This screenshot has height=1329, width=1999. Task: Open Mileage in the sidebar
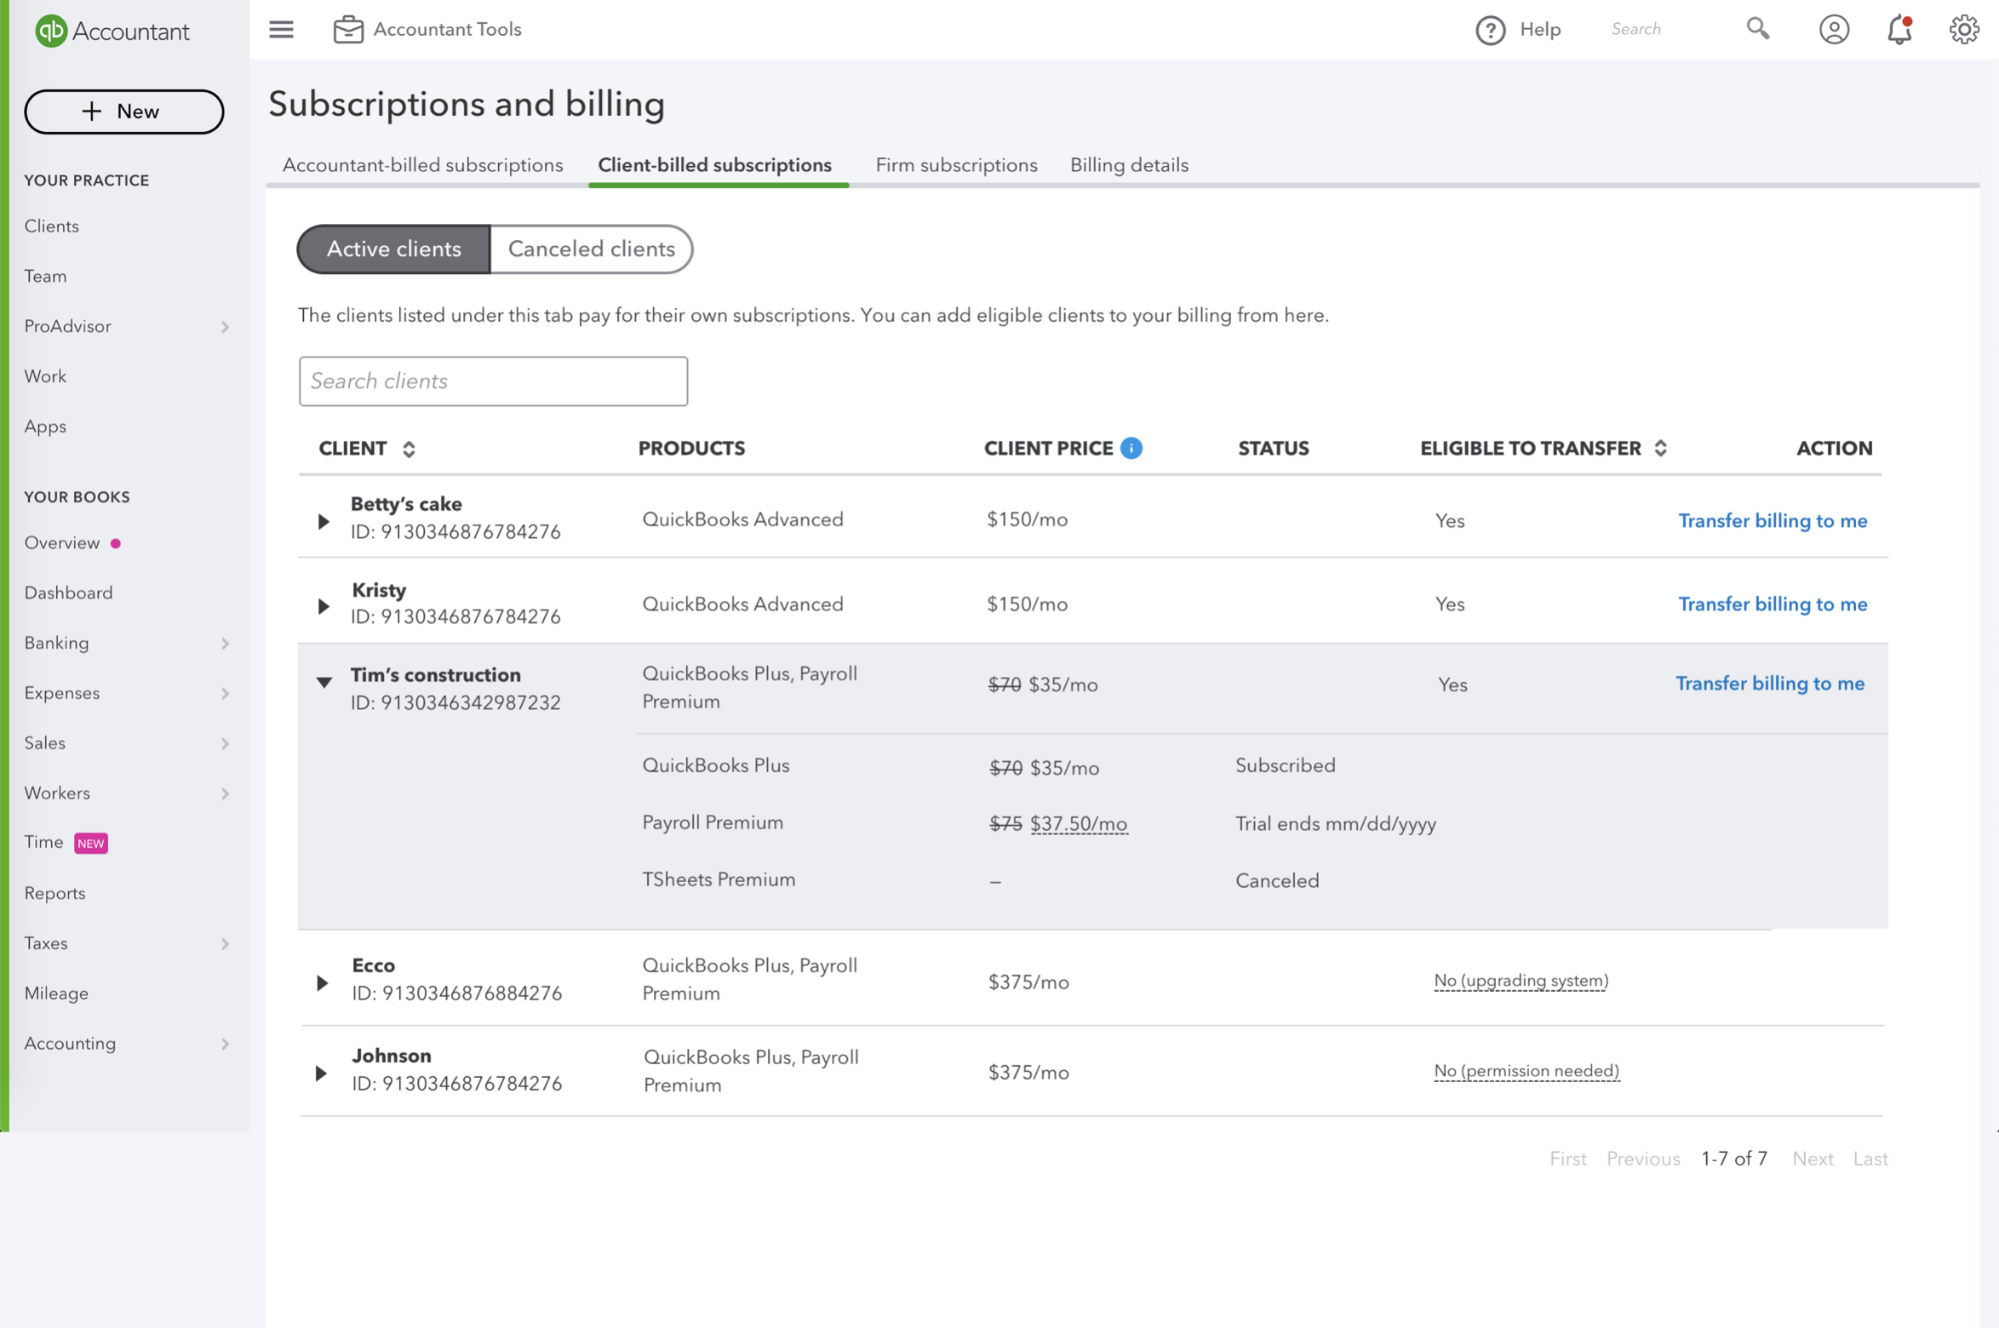[x=56, y=993]
